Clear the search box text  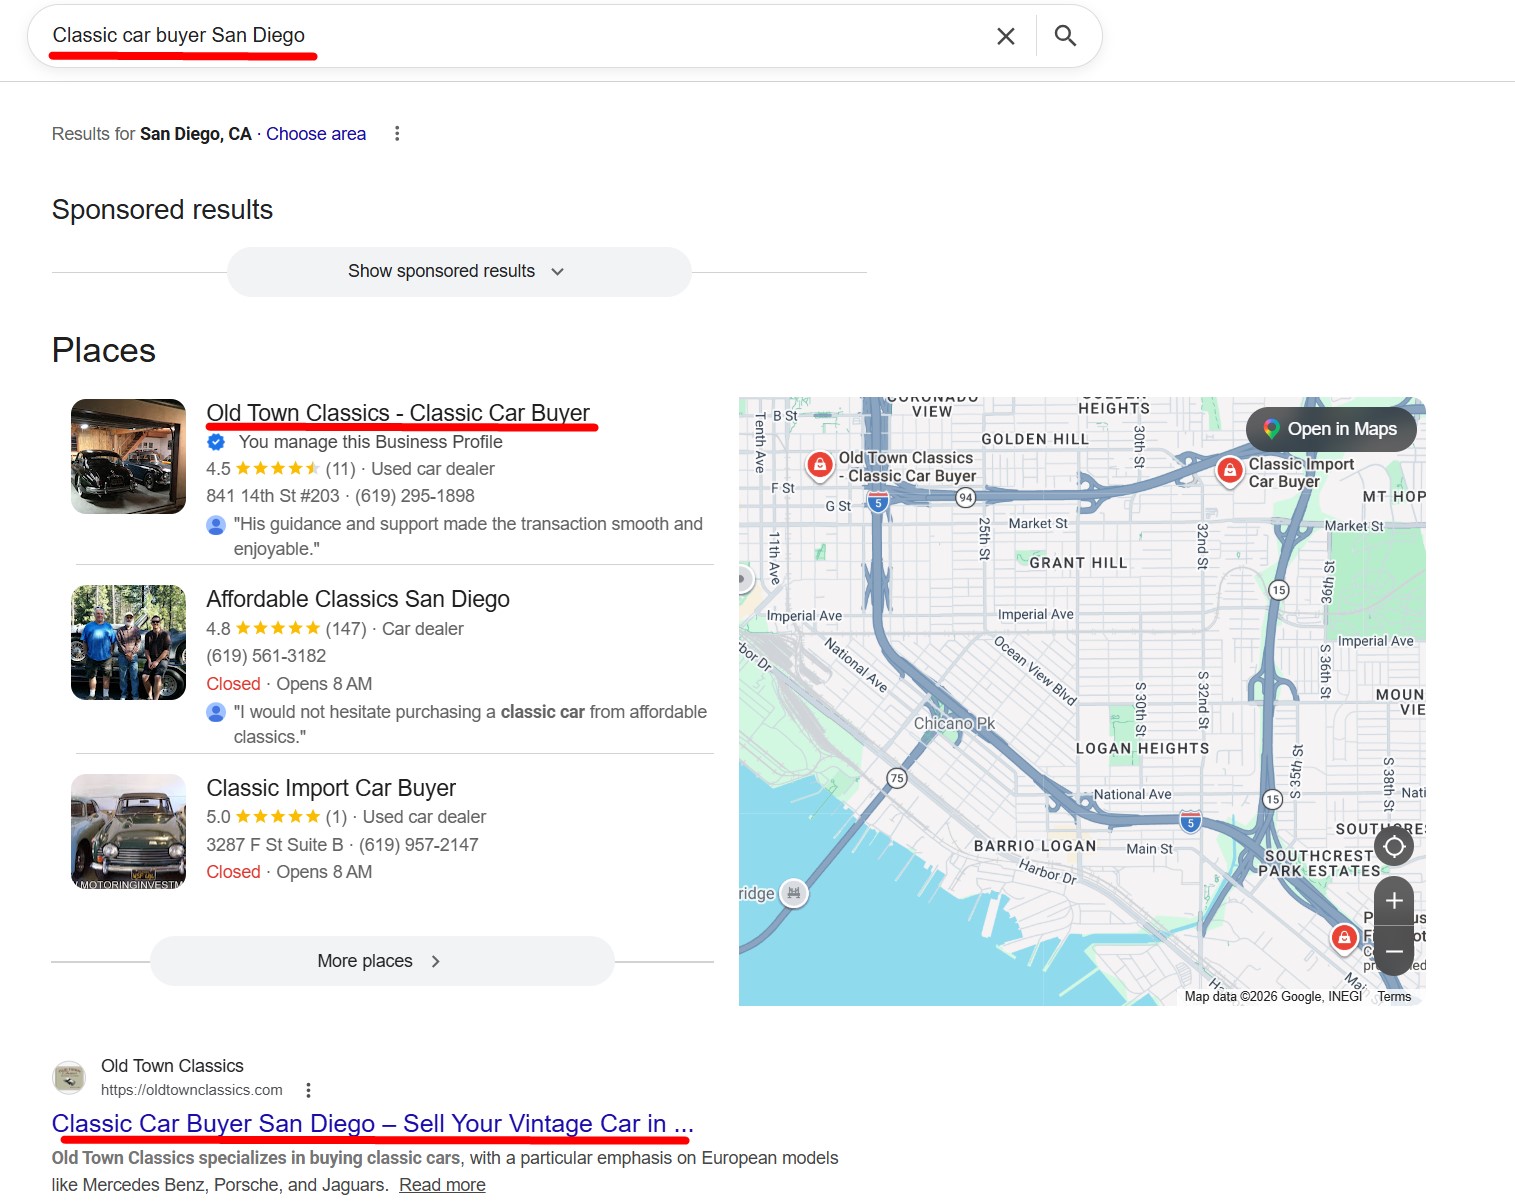click(x=1005, y=36)
